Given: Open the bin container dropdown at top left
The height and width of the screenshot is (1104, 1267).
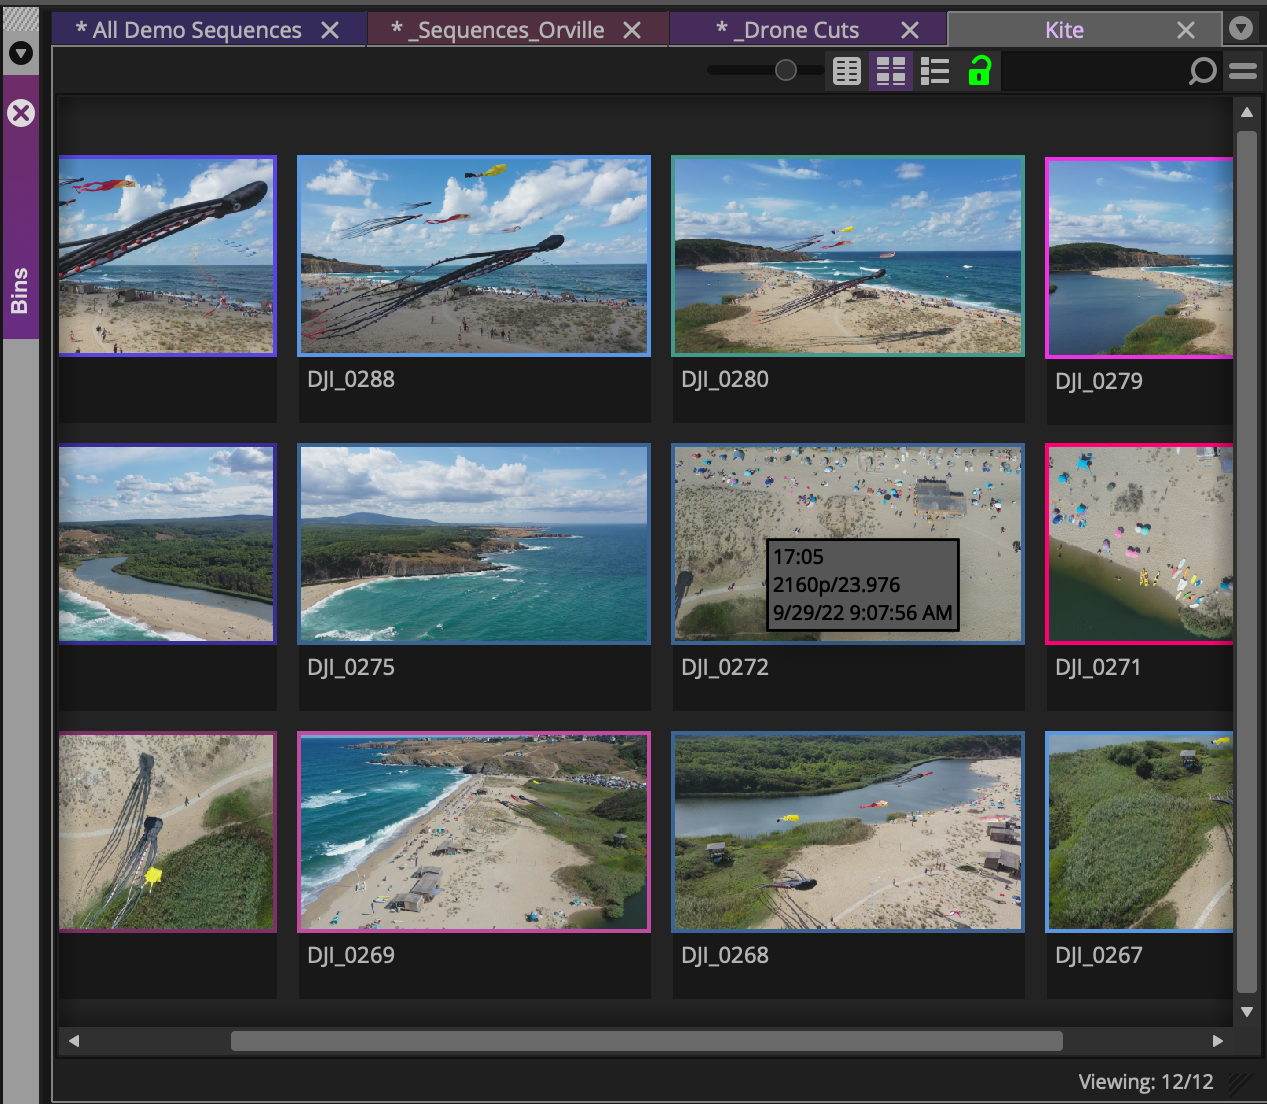Looking at the screenshot, I should tap(20, 53).
